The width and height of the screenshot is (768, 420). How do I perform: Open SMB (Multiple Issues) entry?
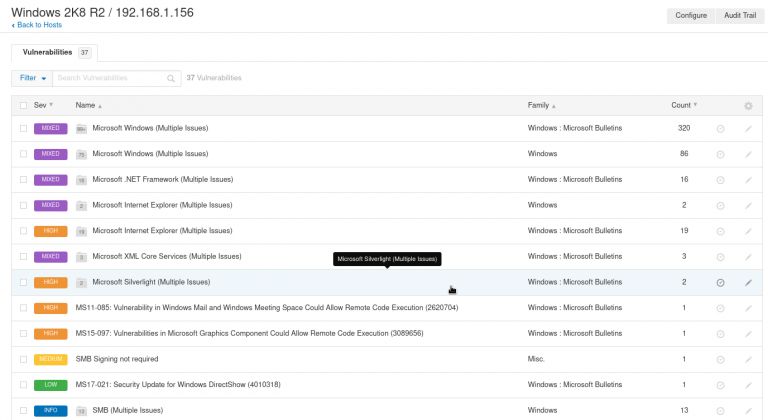(128, 410)
